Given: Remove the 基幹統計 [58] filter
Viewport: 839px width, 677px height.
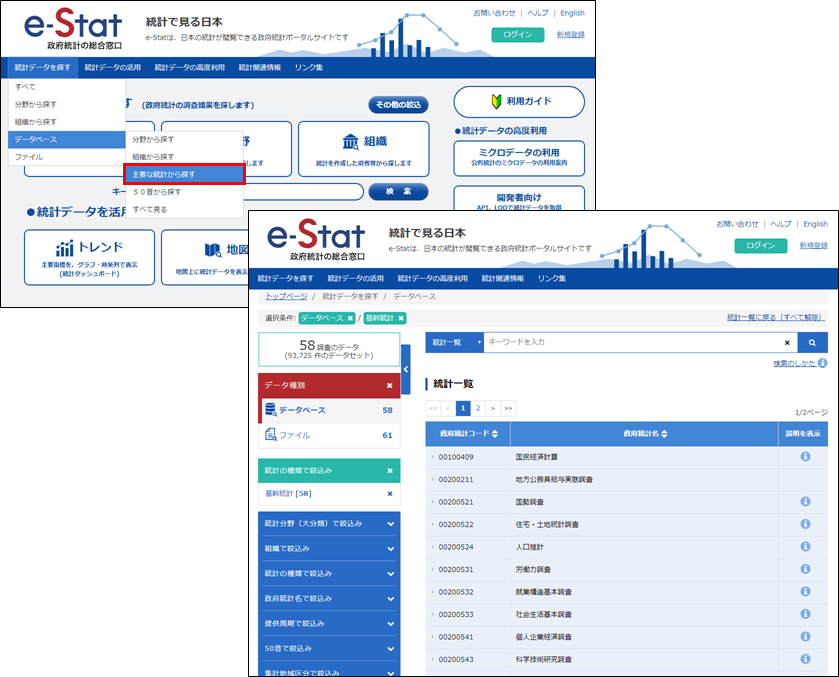Looking at the screenshot, I should (390, 494).
